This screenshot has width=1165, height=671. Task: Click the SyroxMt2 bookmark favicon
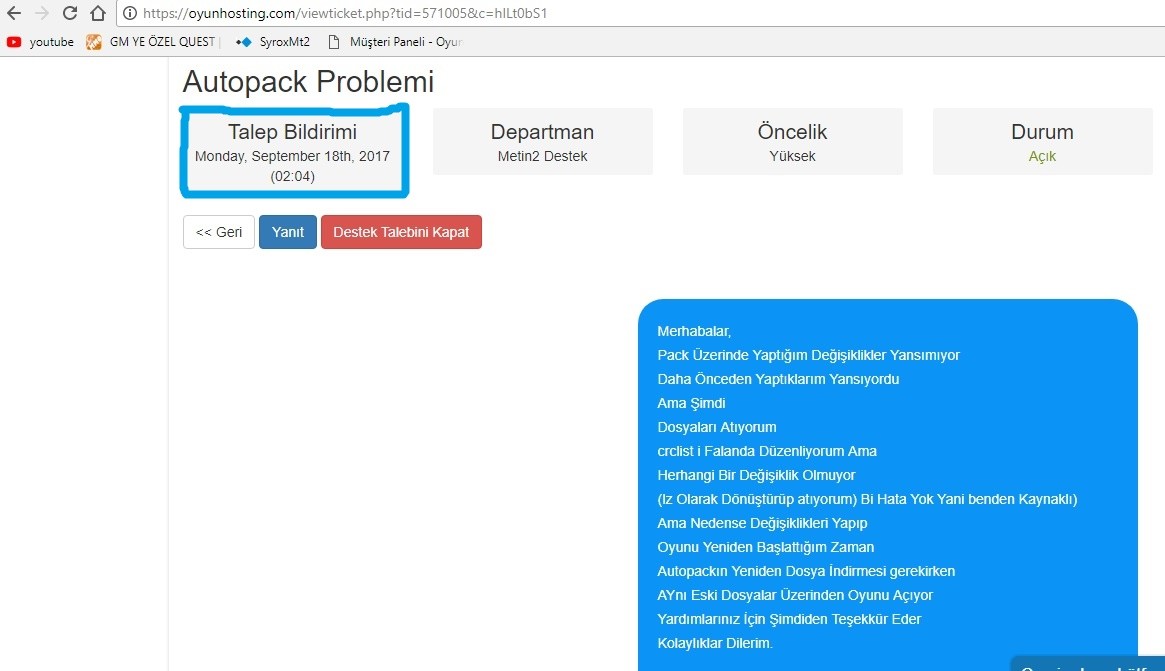click(244, 42)
